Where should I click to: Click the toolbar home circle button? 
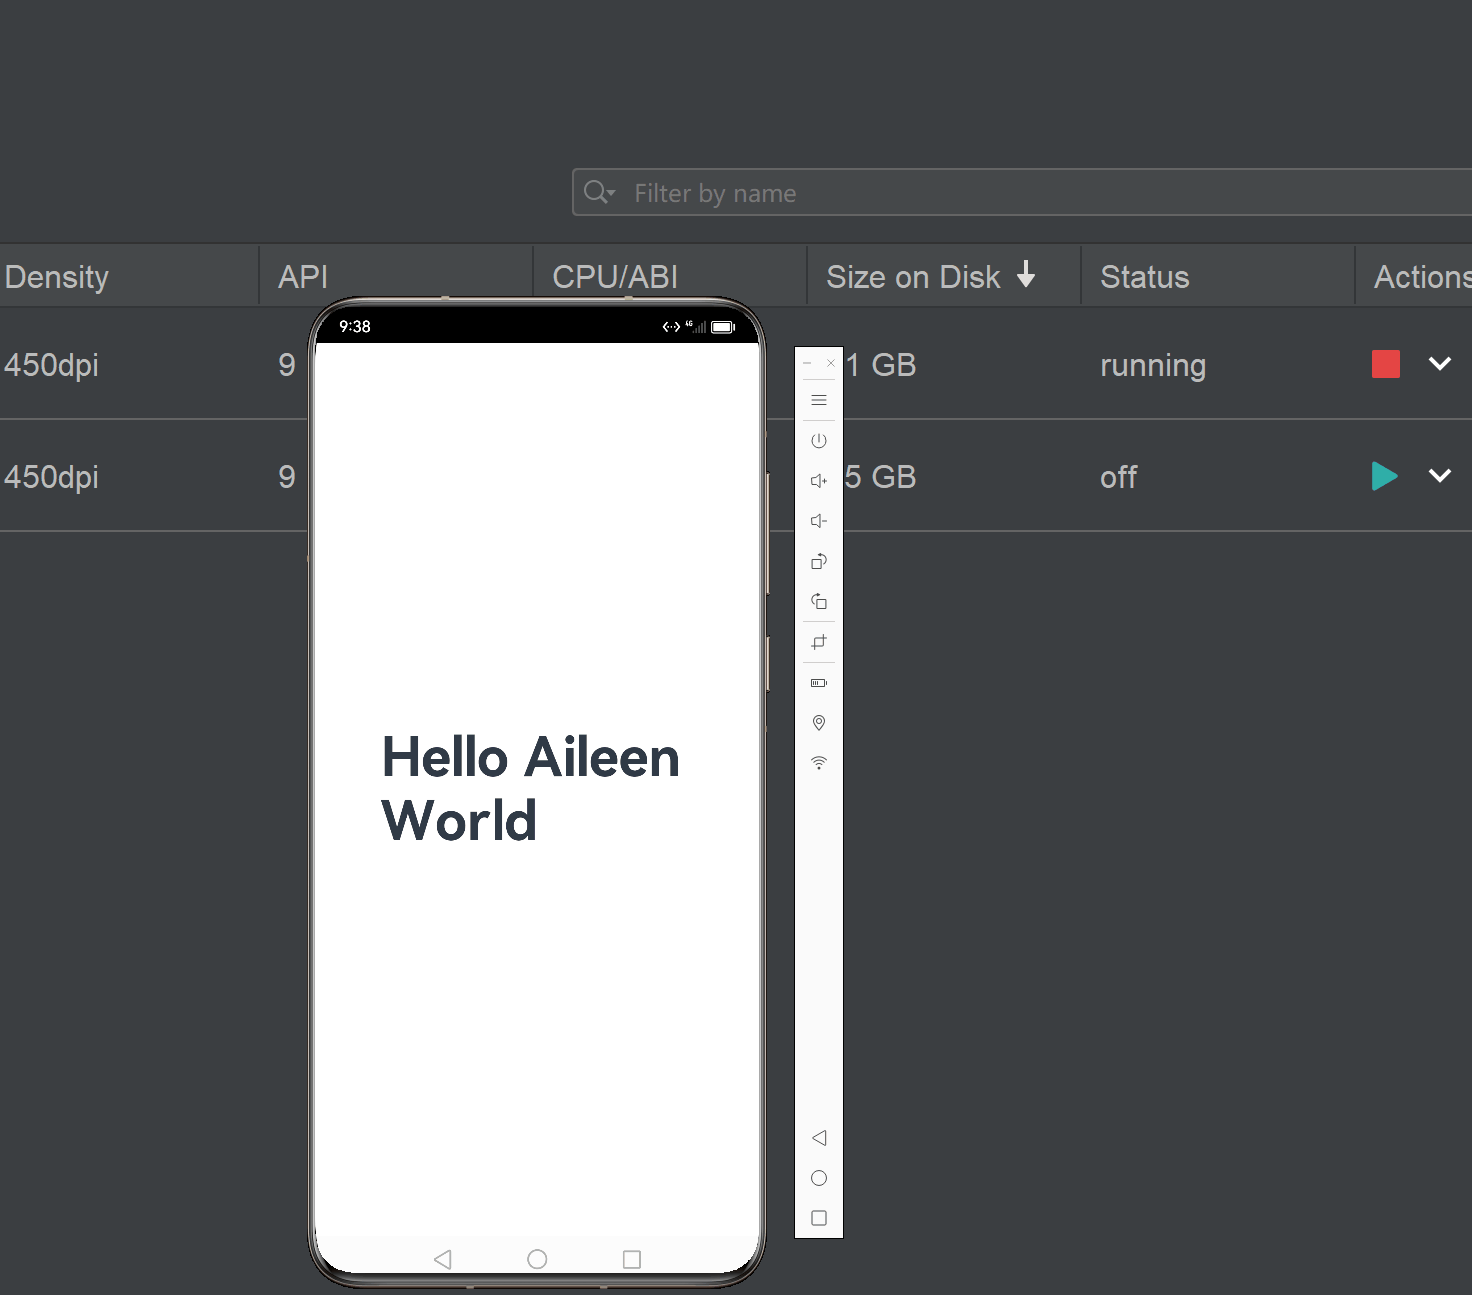point(819,1178)
